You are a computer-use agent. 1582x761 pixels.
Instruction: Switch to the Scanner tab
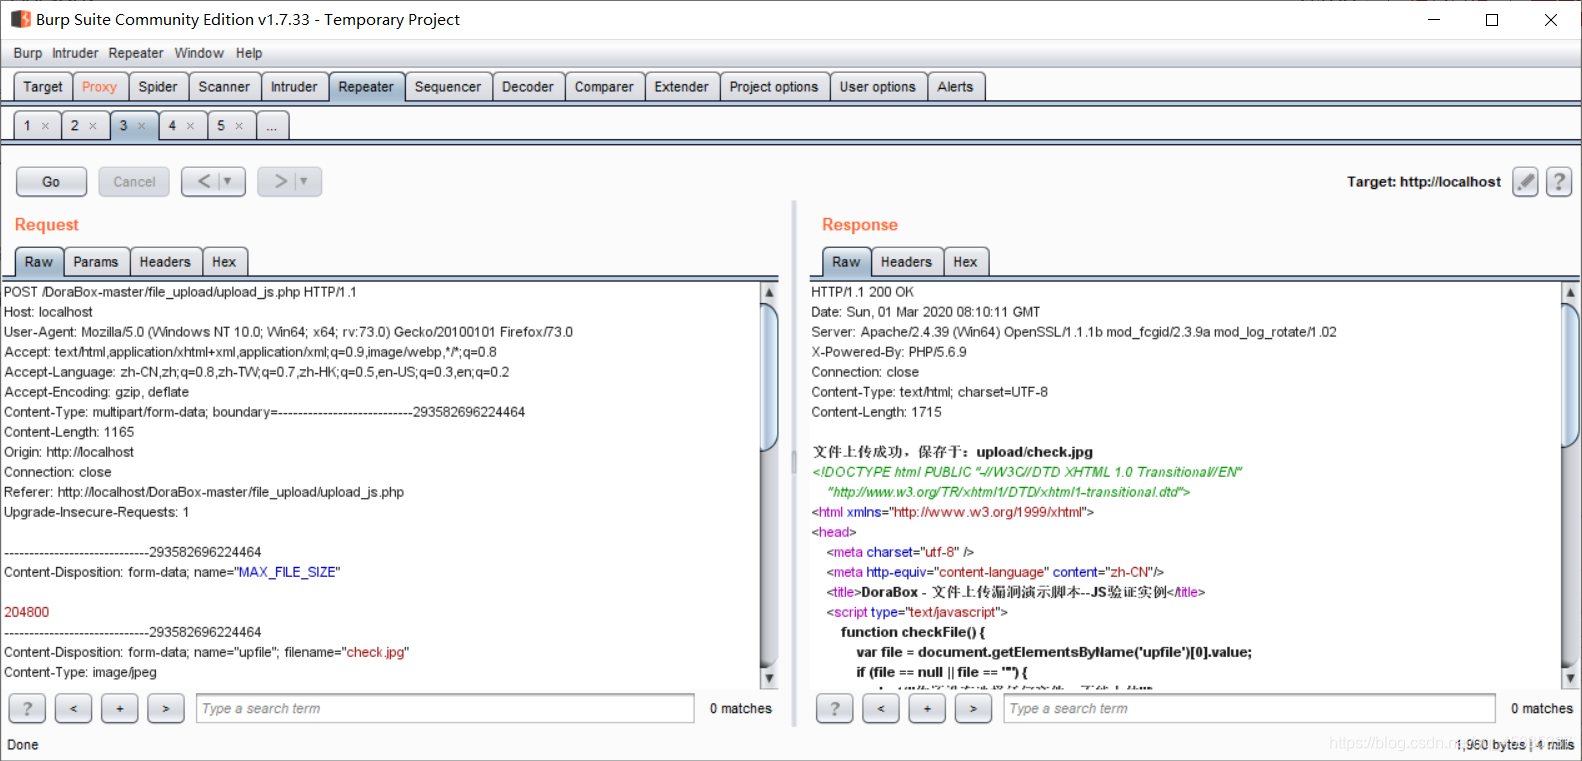(x=224, y=87)
